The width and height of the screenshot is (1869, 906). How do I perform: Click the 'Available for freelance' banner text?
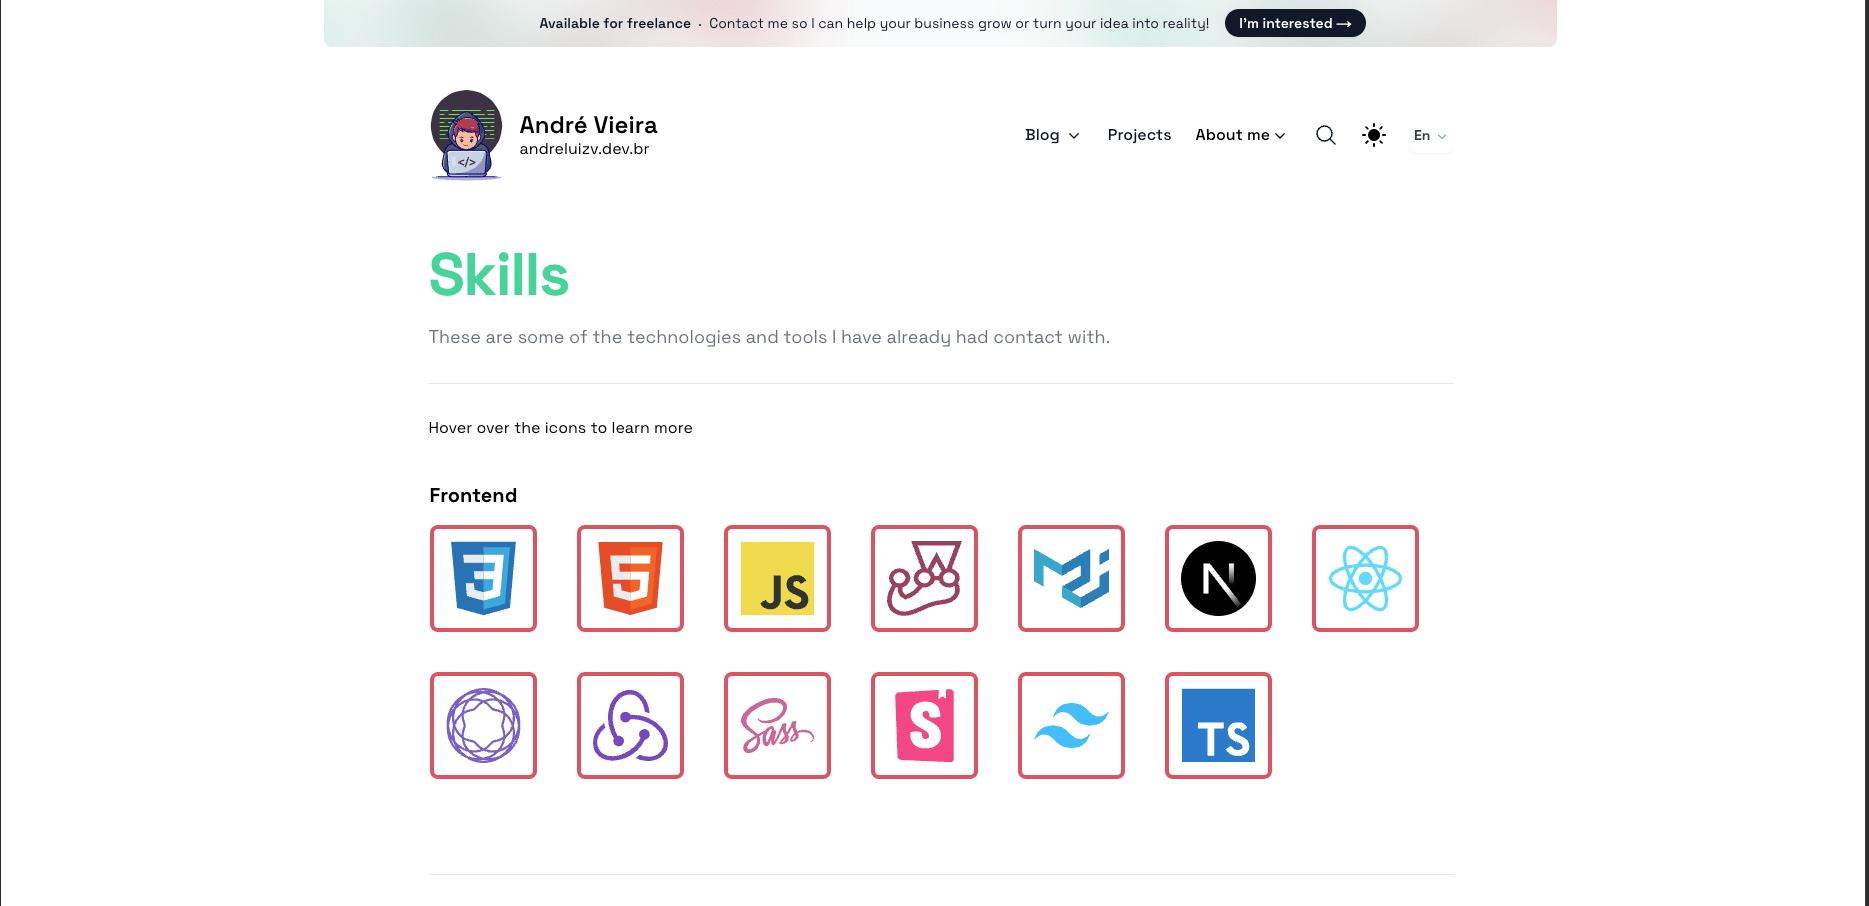615,23
